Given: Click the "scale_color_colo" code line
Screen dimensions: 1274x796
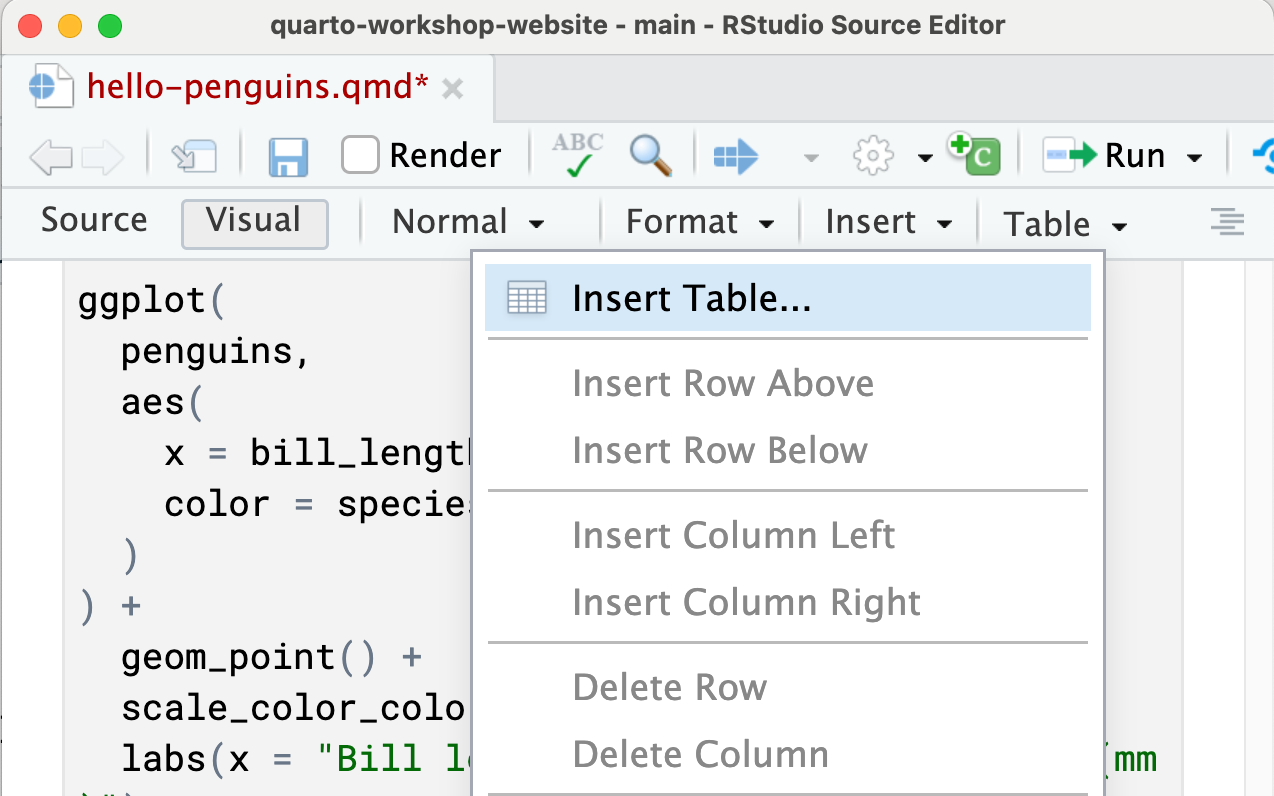Looking at the screenshot, I should pos(294,708).
